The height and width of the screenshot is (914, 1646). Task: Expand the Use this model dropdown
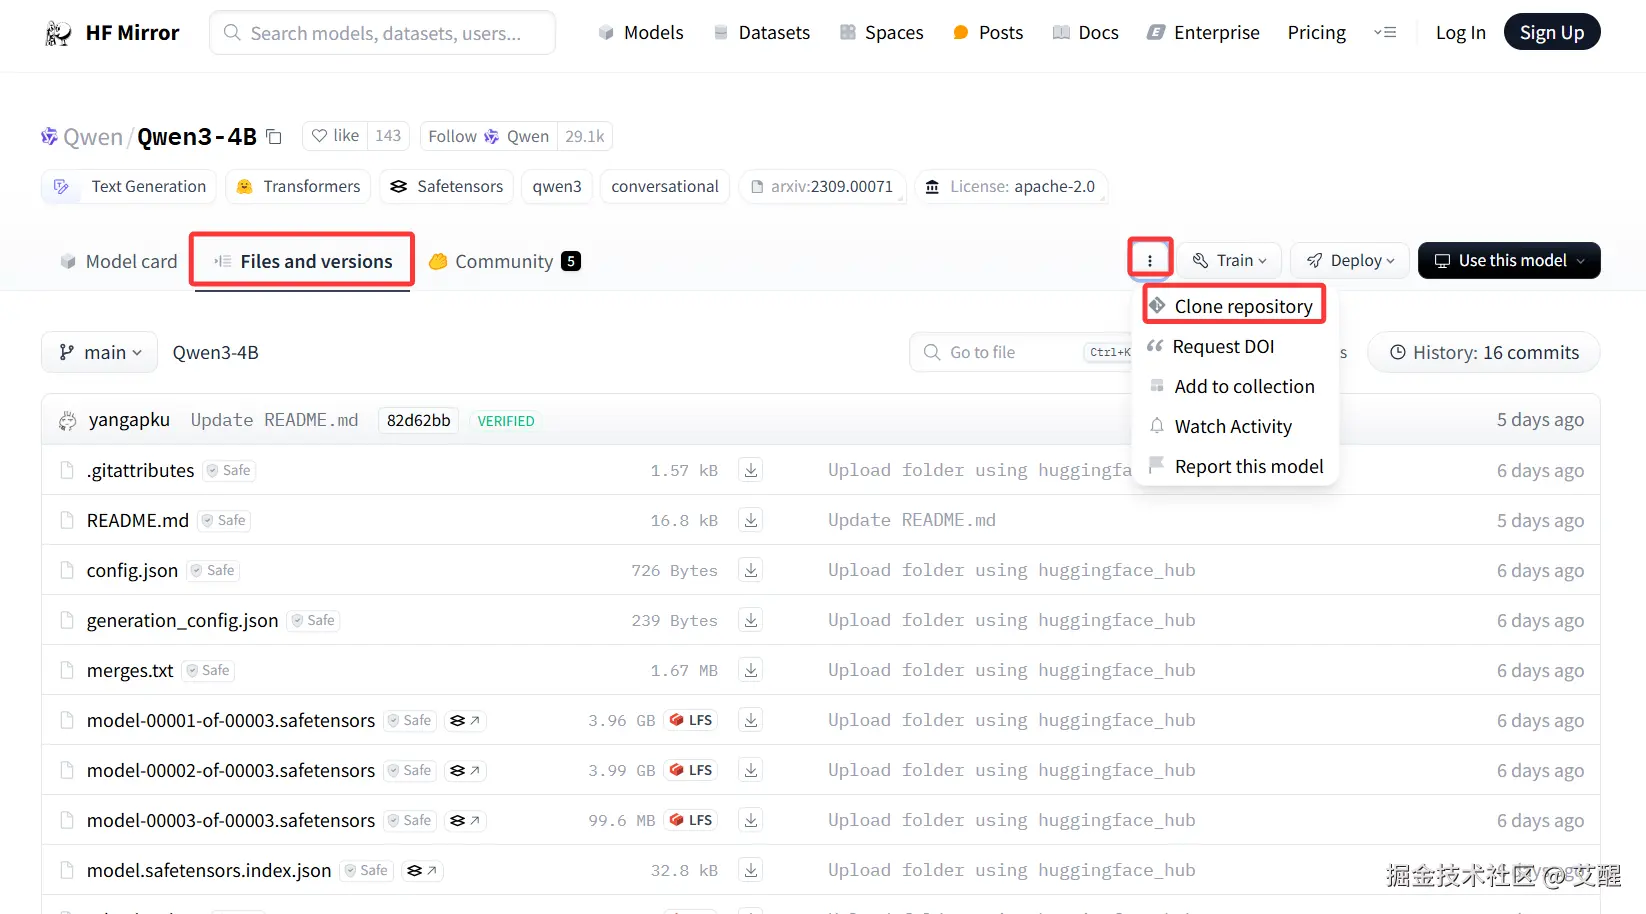pos(1509,260)
